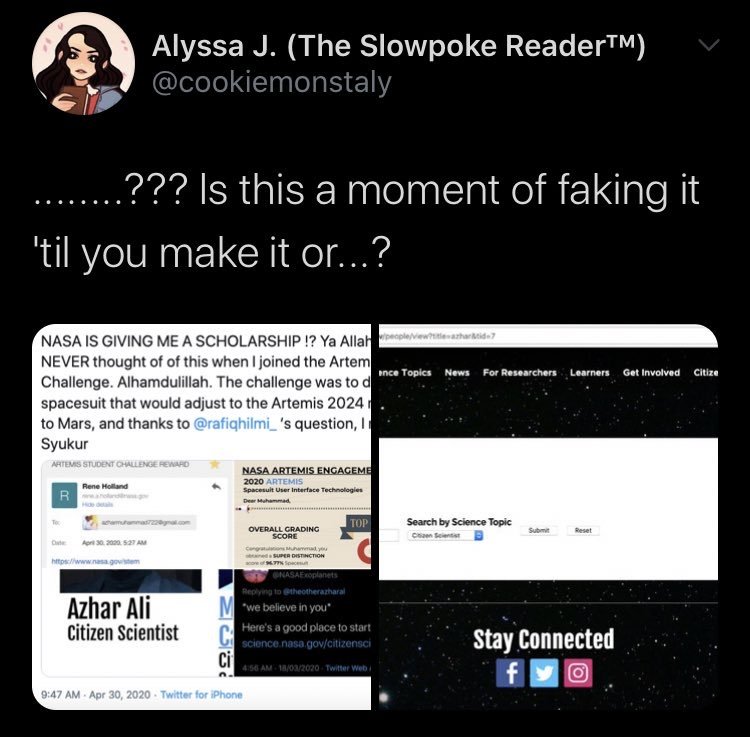The height and width of the screenshot is (737, 750).
Task: Open the Get Involved menu item
Action: click(651, 372)
